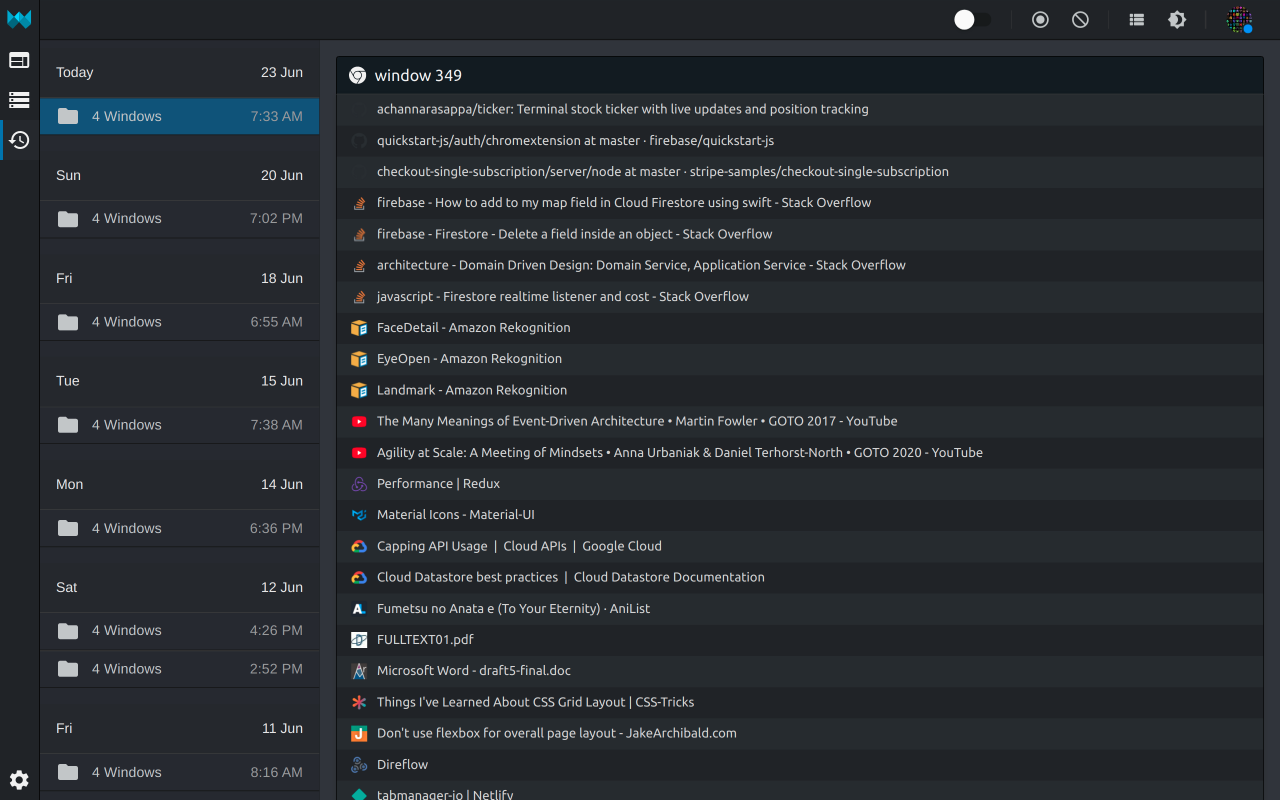
Task: Open the FULLTEXT01.pdf tab
Action: pos(425,639)
